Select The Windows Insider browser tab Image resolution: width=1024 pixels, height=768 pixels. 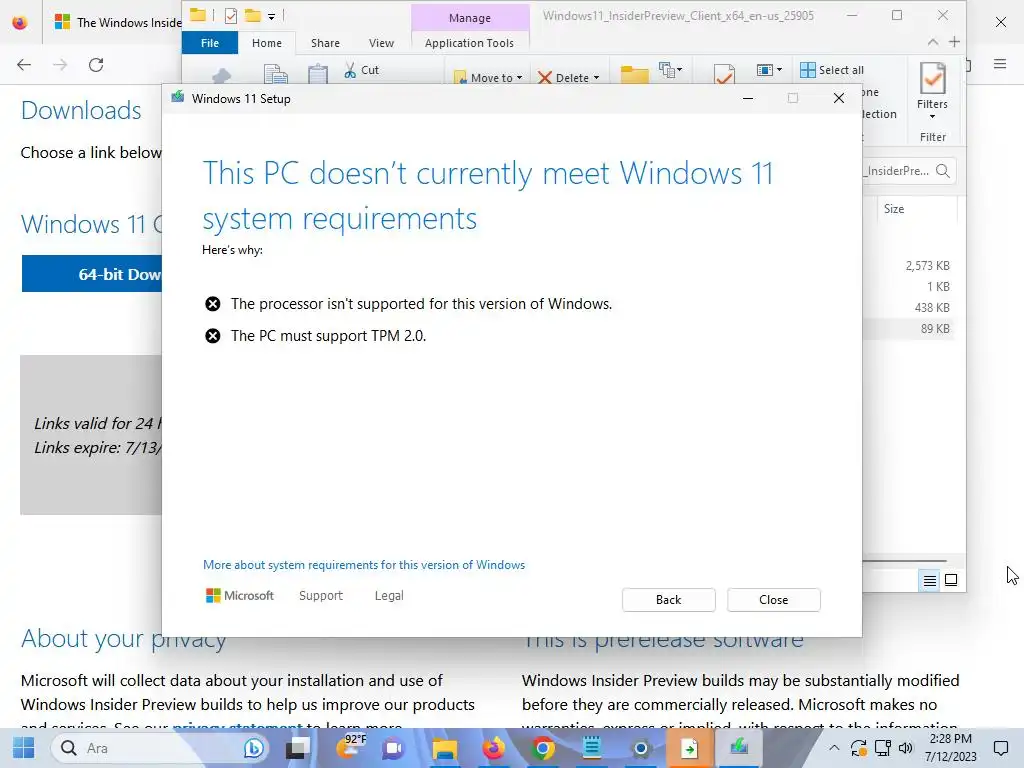(117, 22)
